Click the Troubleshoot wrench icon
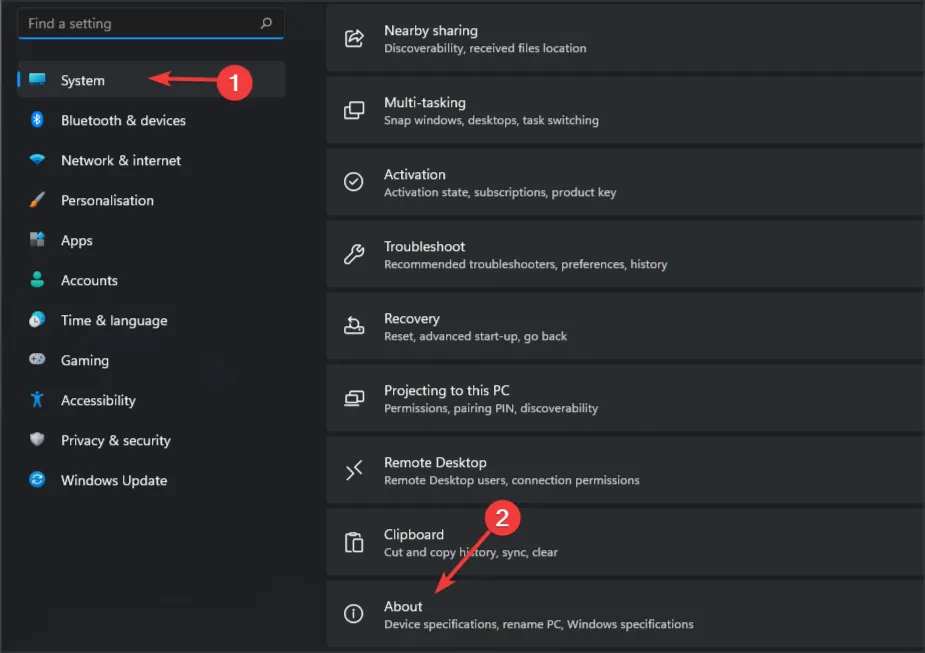 pos(354,254)
